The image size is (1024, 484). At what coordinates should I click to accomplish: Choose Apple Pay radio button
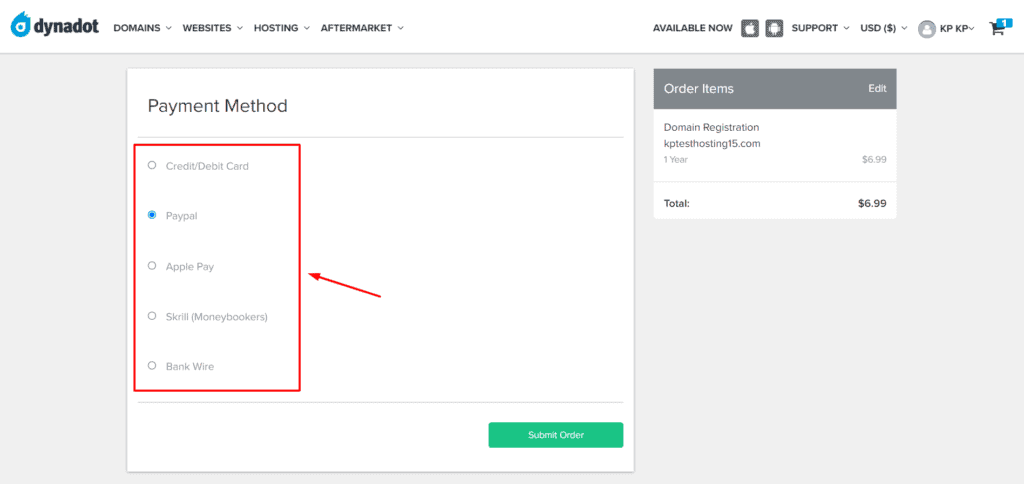tap(152, 265)
